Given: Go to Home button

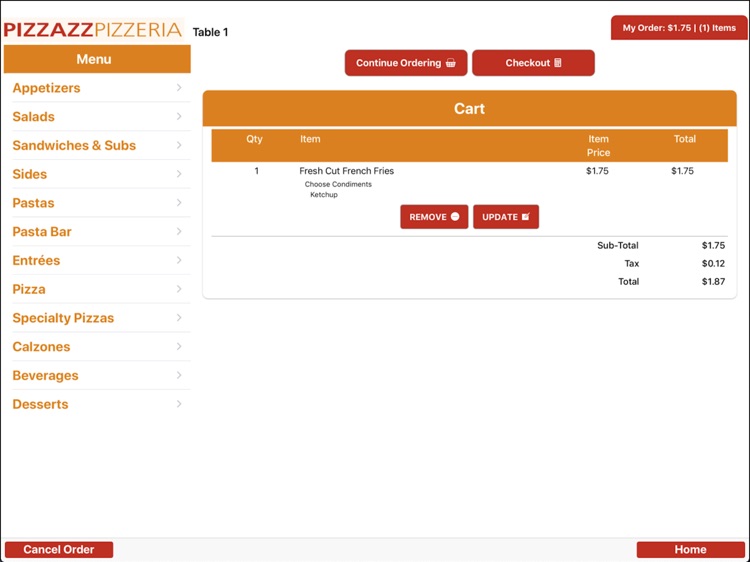Looking at the screenshot, I should point(690,549).
